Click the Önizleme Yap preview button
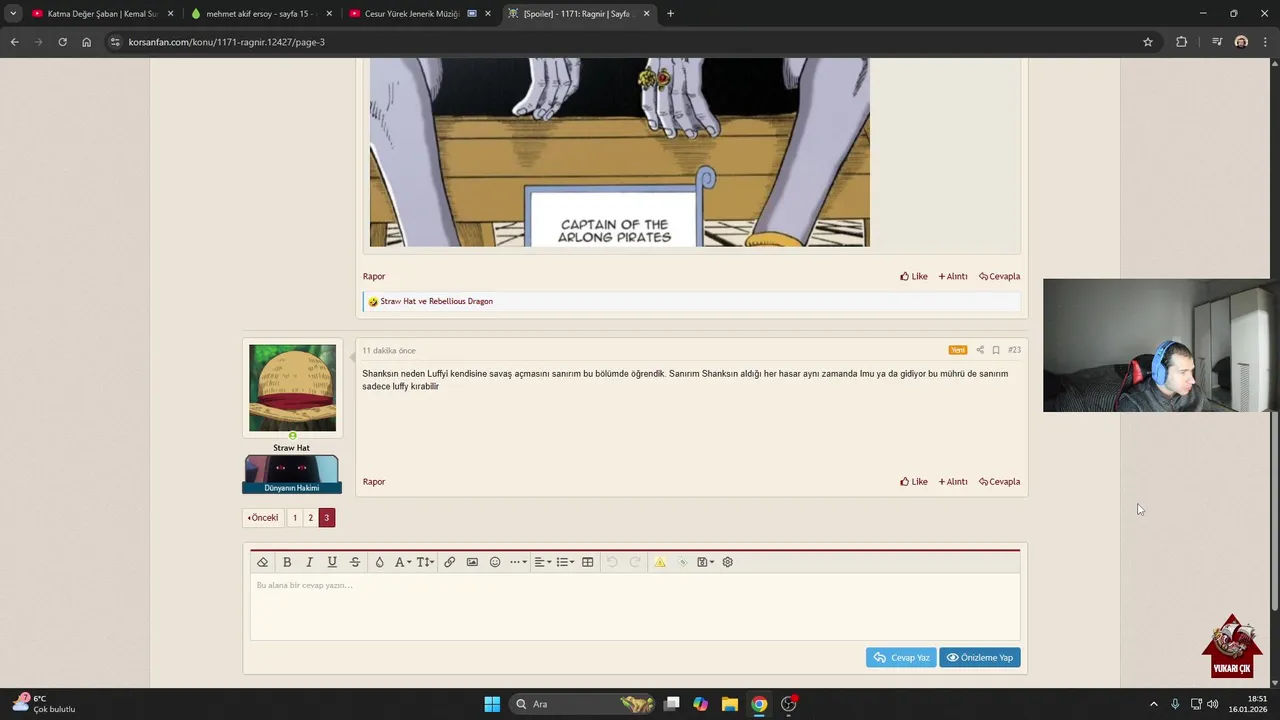The height and width of the screenshot is (720, 1280). 980,657
